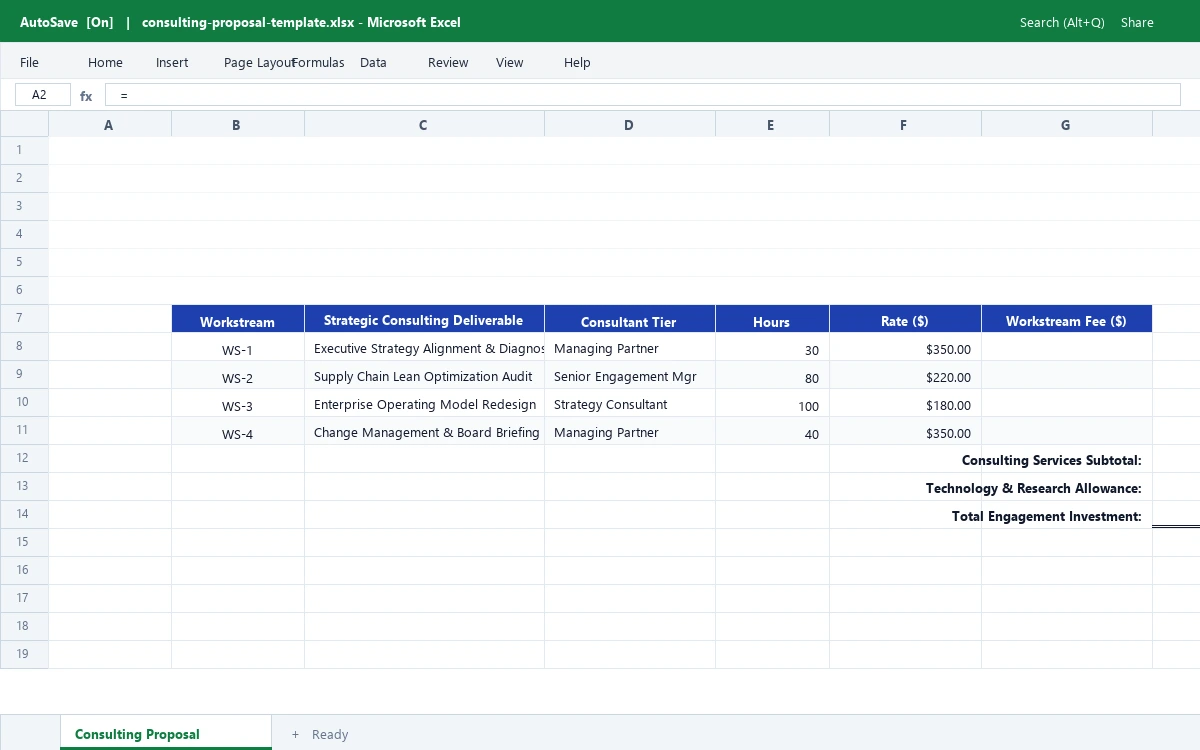The width and height of the screenshot is (1200, 750).
Task: Click the Share button
Action: pos(1137,22)
